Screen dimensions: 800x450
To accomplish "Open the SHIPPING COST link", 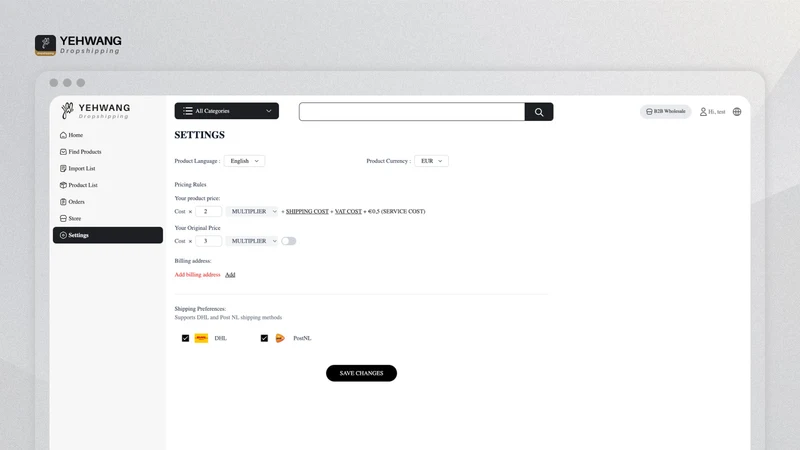I will coord(307,211).
